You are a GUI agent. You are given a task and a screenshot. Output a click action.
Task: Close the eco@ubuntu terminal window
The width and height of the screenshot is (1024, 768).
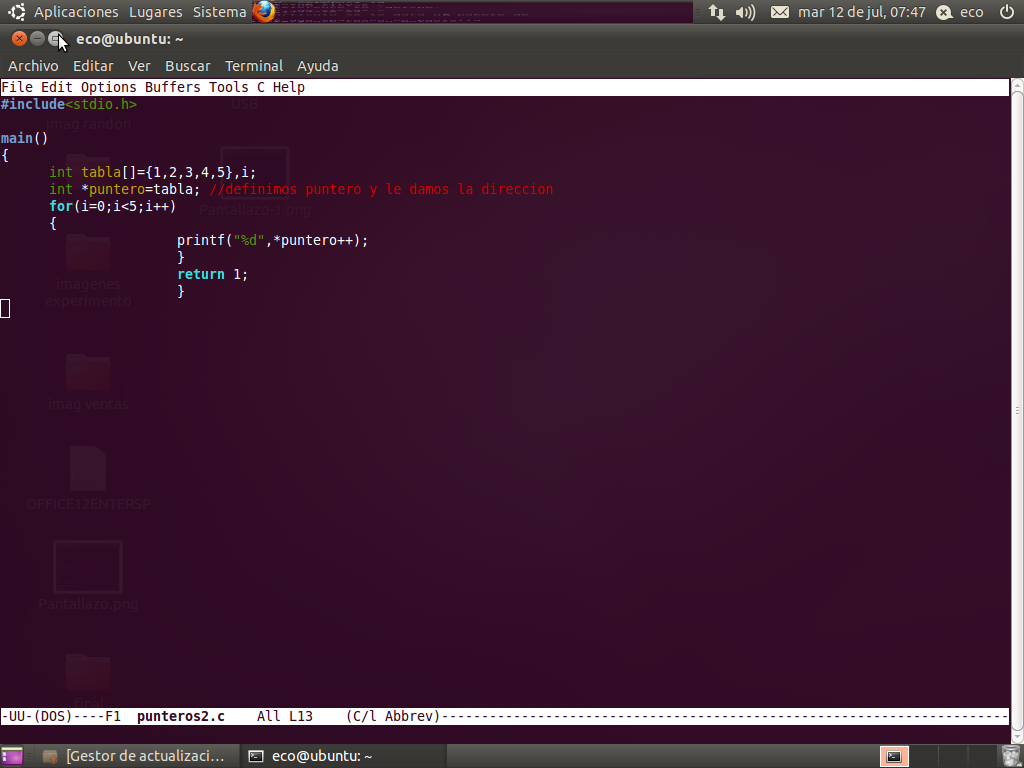[x=19, y=39]
